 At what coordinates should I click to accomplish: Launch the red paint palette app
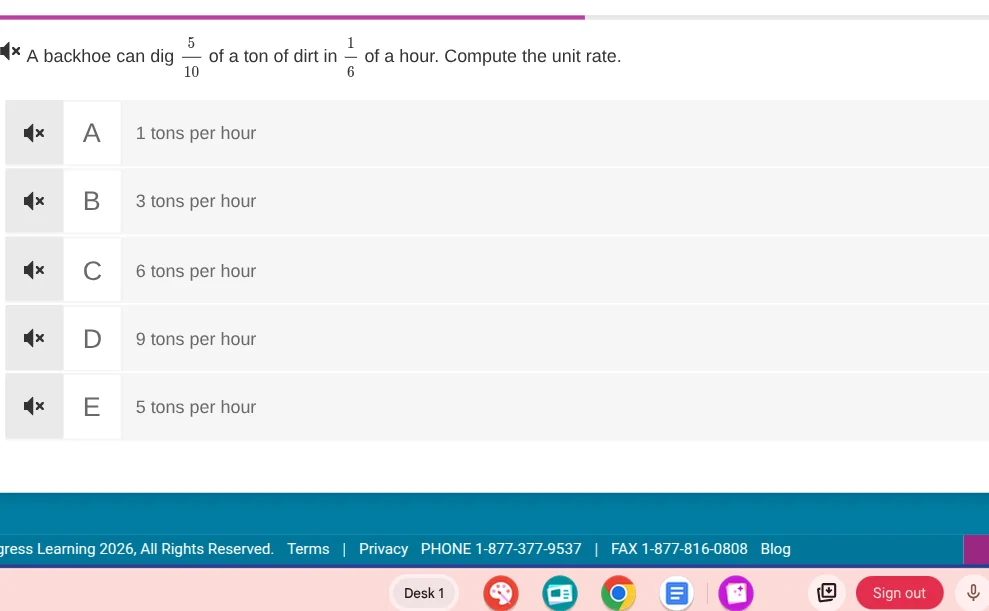501,593
